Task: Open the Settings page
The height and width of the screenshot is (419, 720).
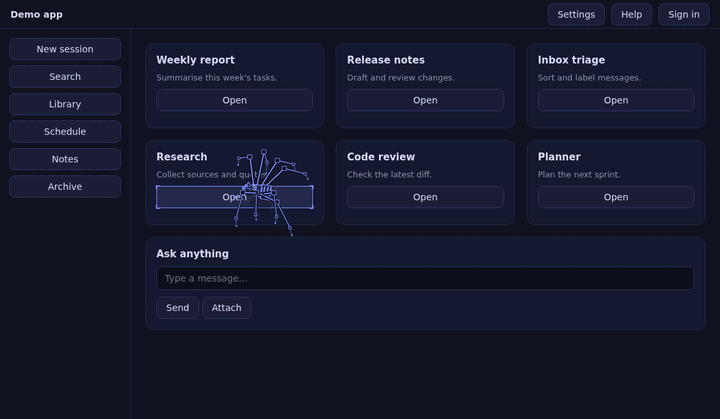Action: (x=576, y=14)
